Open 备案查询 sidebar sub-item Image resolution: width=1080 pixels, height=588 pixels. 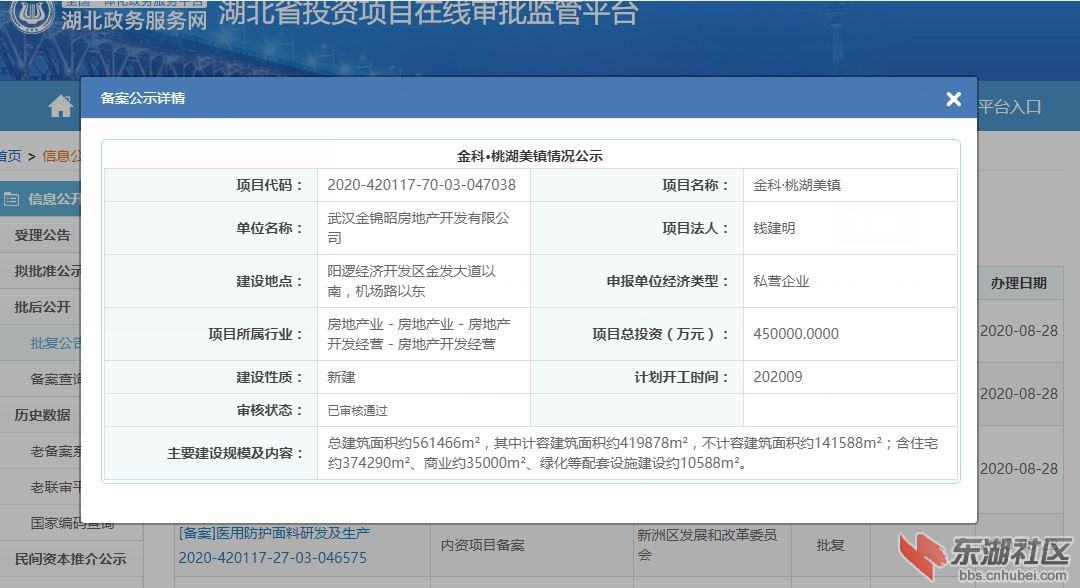click(56, 379)
